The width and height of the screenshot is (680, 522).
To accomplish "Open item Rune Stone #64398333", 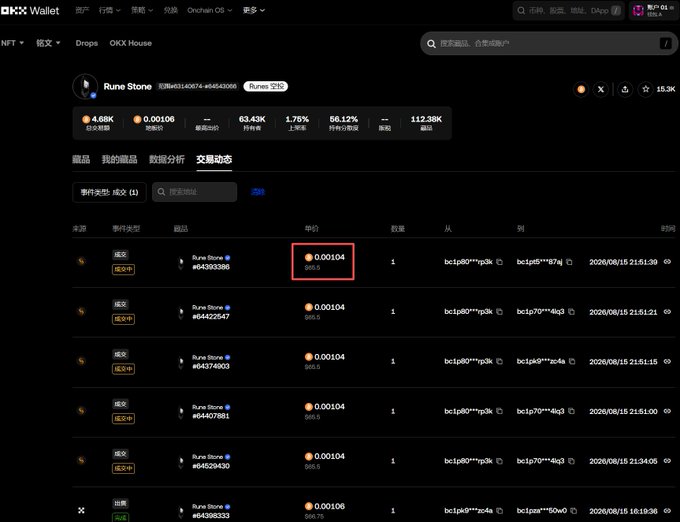I will 211,511.
